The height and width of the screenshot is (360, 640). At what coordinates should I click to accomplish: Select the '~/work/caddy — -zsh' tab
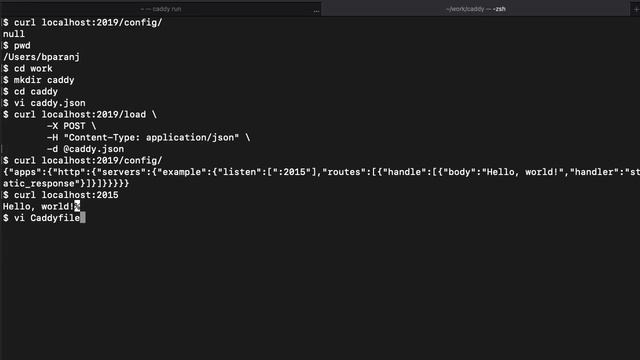point(476,9)
